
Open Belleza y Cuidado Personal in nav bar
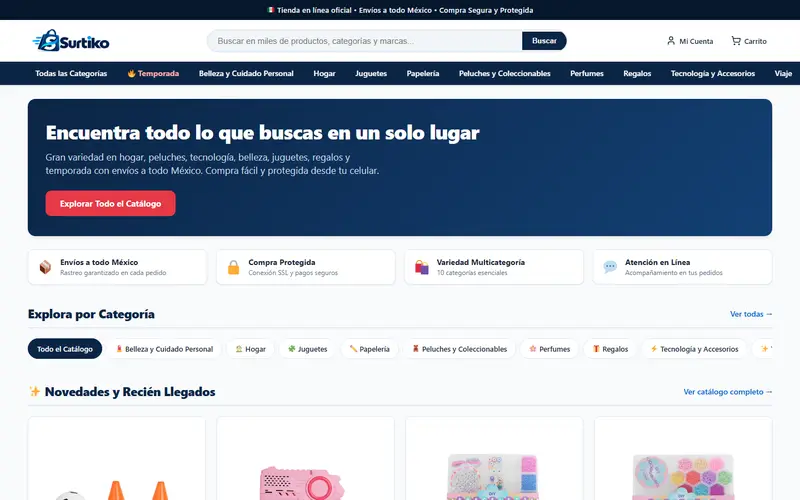click(246, 73)
